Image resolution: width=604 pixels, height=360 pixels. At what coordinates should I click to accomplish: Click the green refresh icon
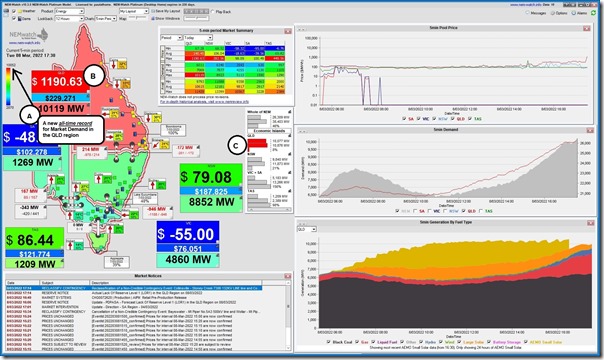594,13
